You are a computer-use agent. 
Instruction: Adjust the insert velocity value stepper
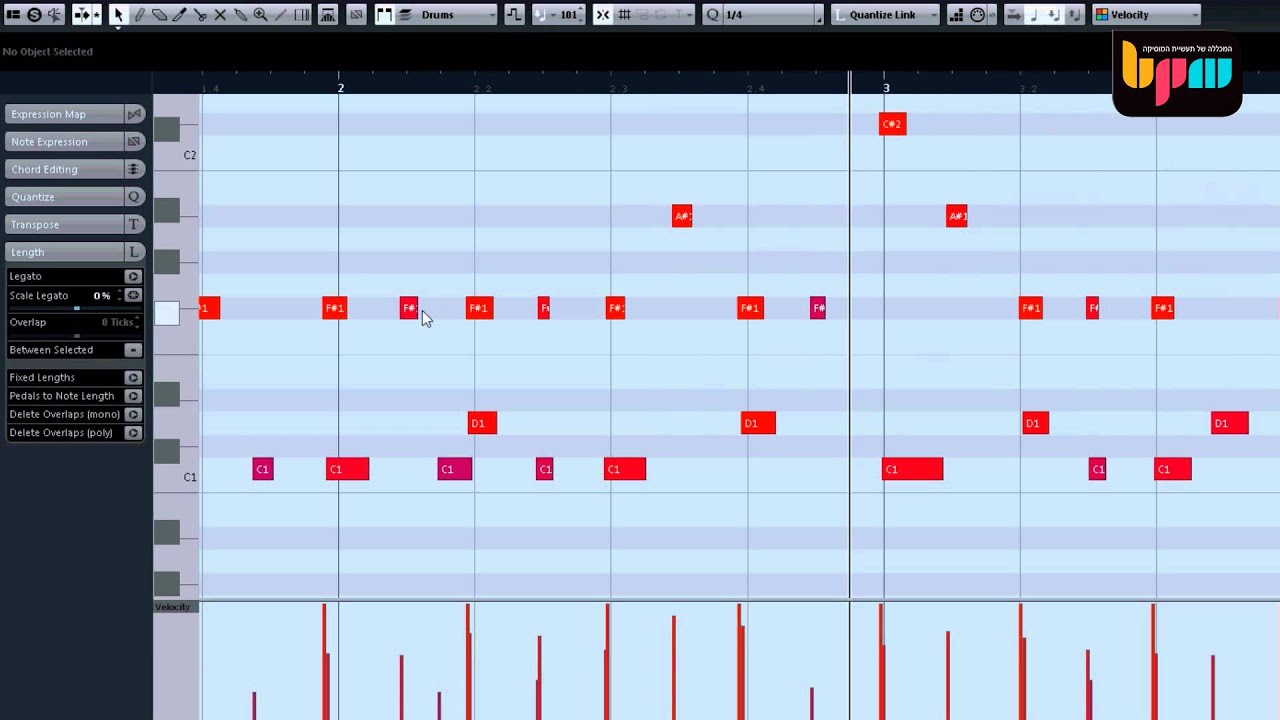(580, 15)
